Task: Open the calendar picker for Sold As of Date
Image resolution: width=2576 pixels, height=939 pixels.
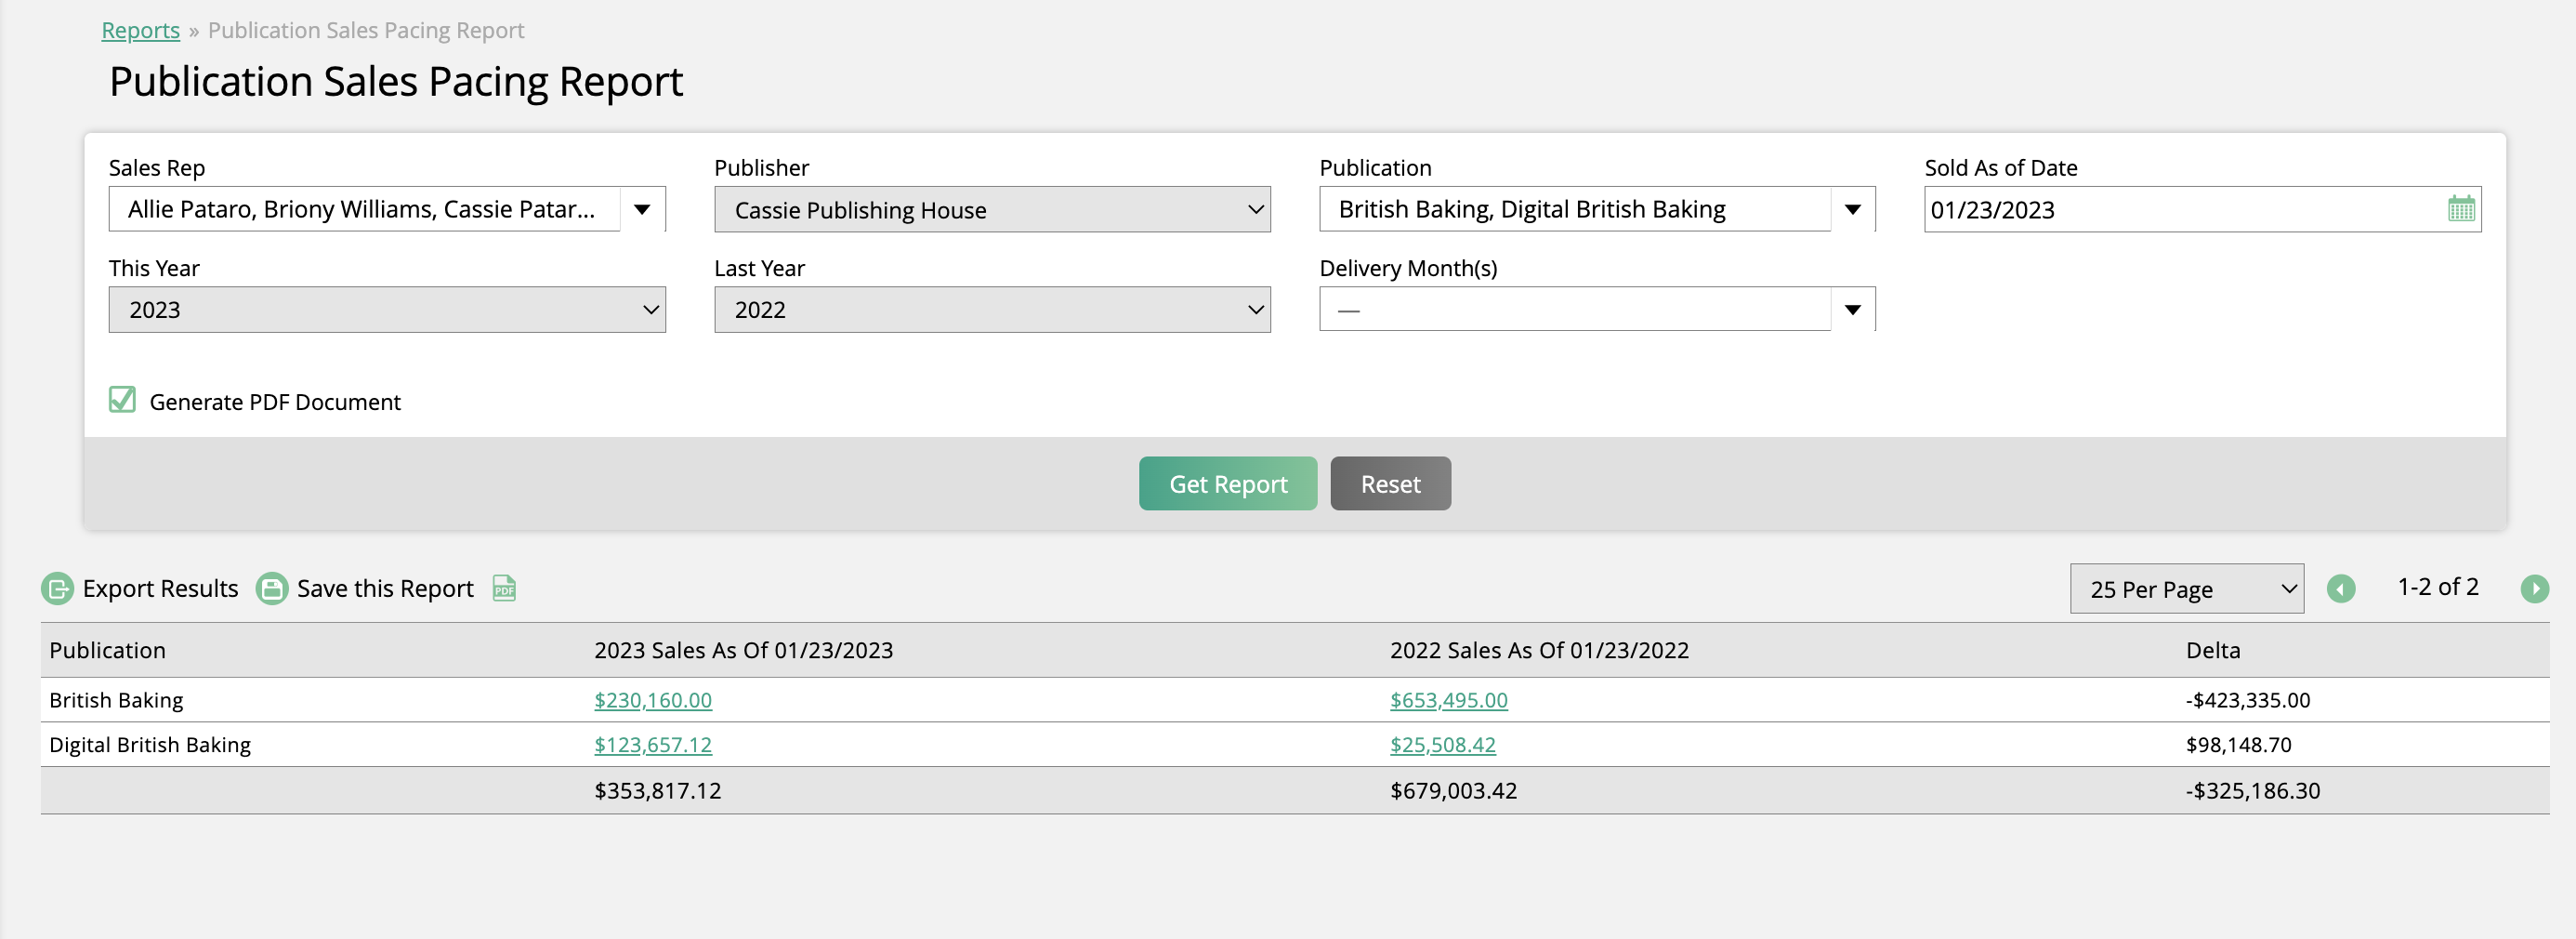Action: [x=2462, y=209]
